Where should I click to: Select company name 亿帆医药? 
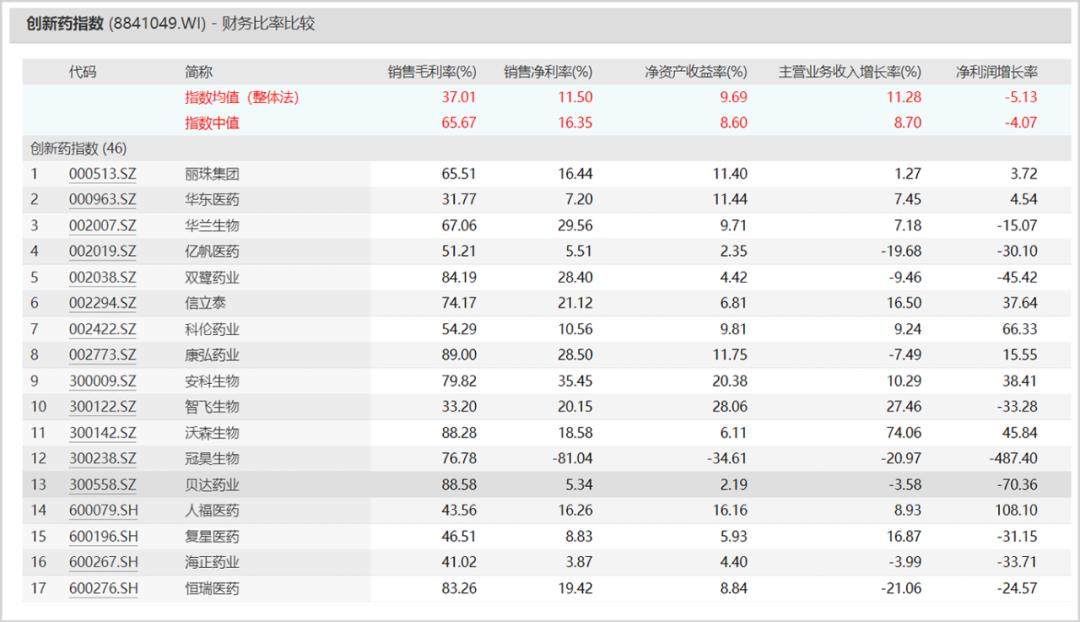(212, 251)
